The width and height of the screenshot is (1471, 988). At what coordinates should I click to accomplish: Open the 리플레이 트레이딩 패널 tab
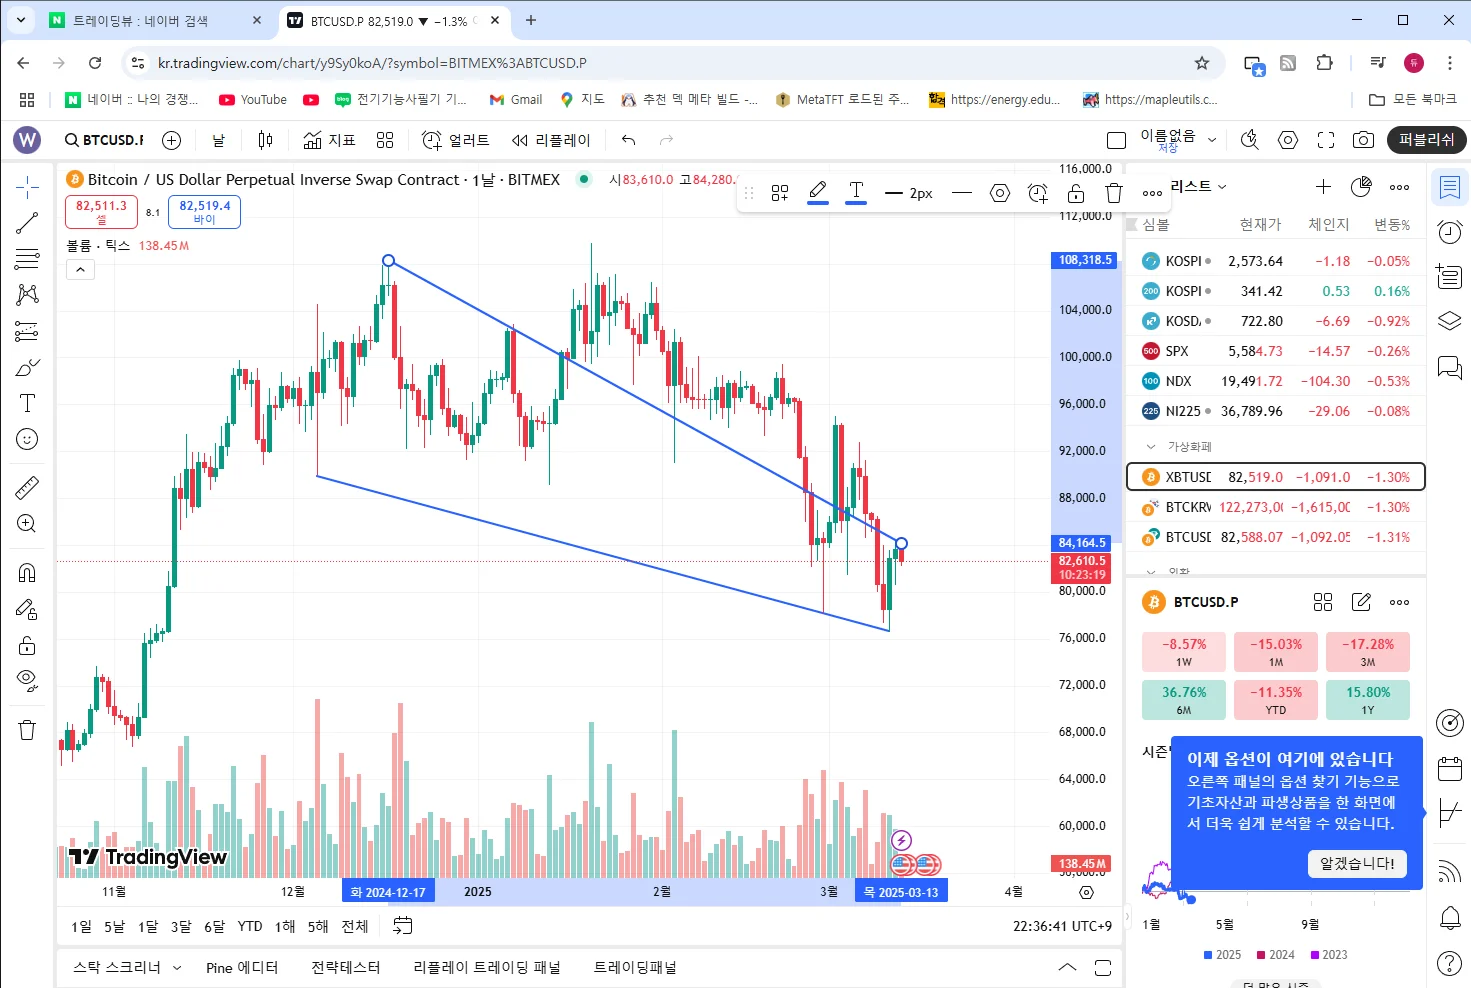point(487,968)
